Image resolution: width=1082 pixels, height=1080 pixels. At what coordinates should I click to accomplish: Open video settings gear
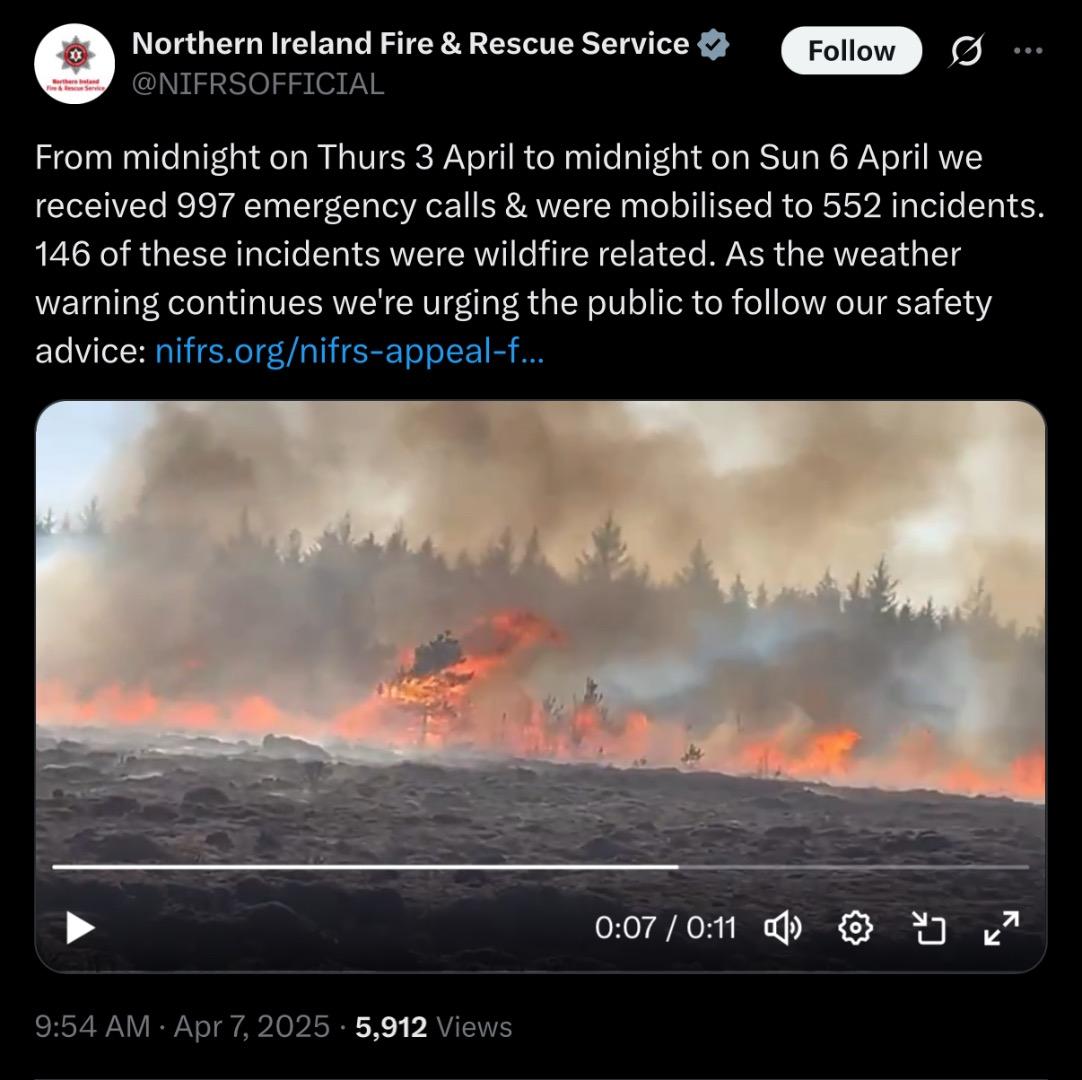tap(856, 927)
